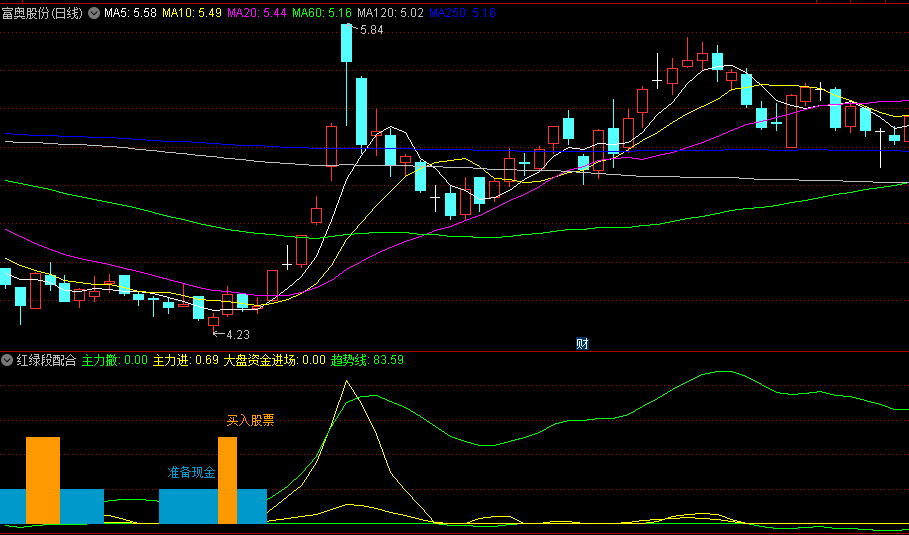Click the 准备现金 signal label
This screenshot has width=909, height=535.
[x=191, y=472]
